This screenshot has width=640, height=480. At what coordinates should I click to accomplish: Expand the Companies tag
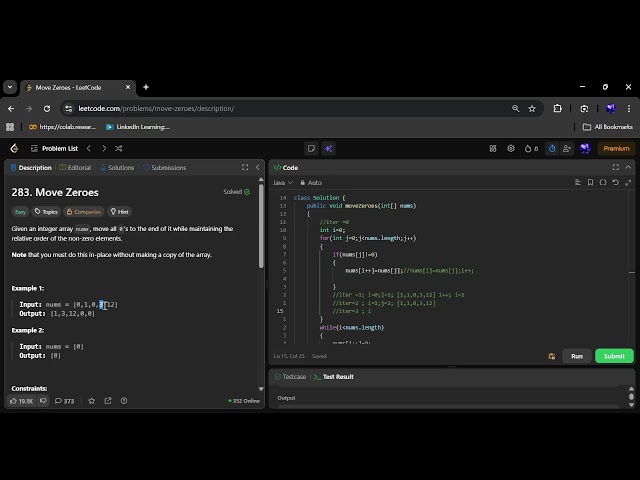pyautogui.click(x=84, y=212)
